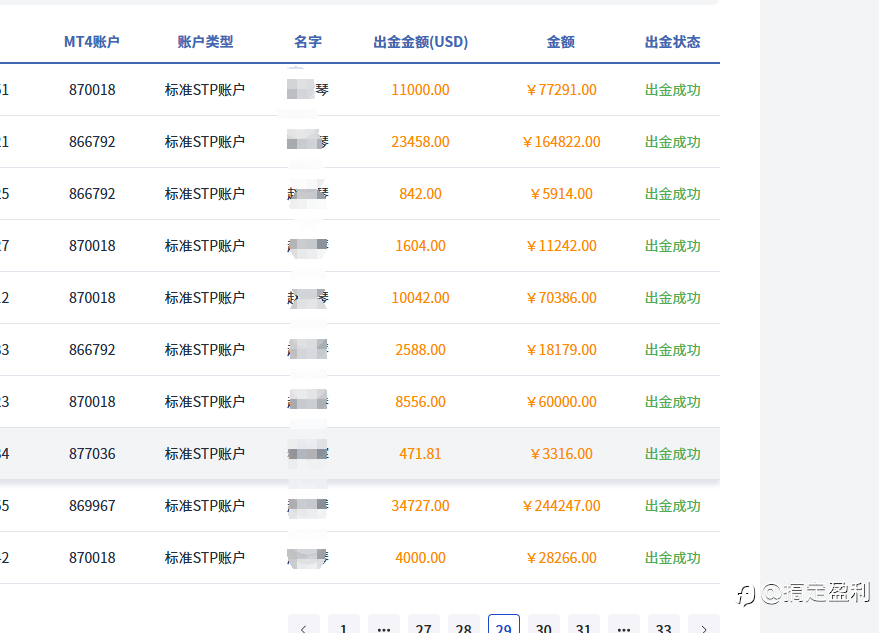Click the 账户类型 column header
This screenshot has width=879, height=633.
[x=205, y=42]
